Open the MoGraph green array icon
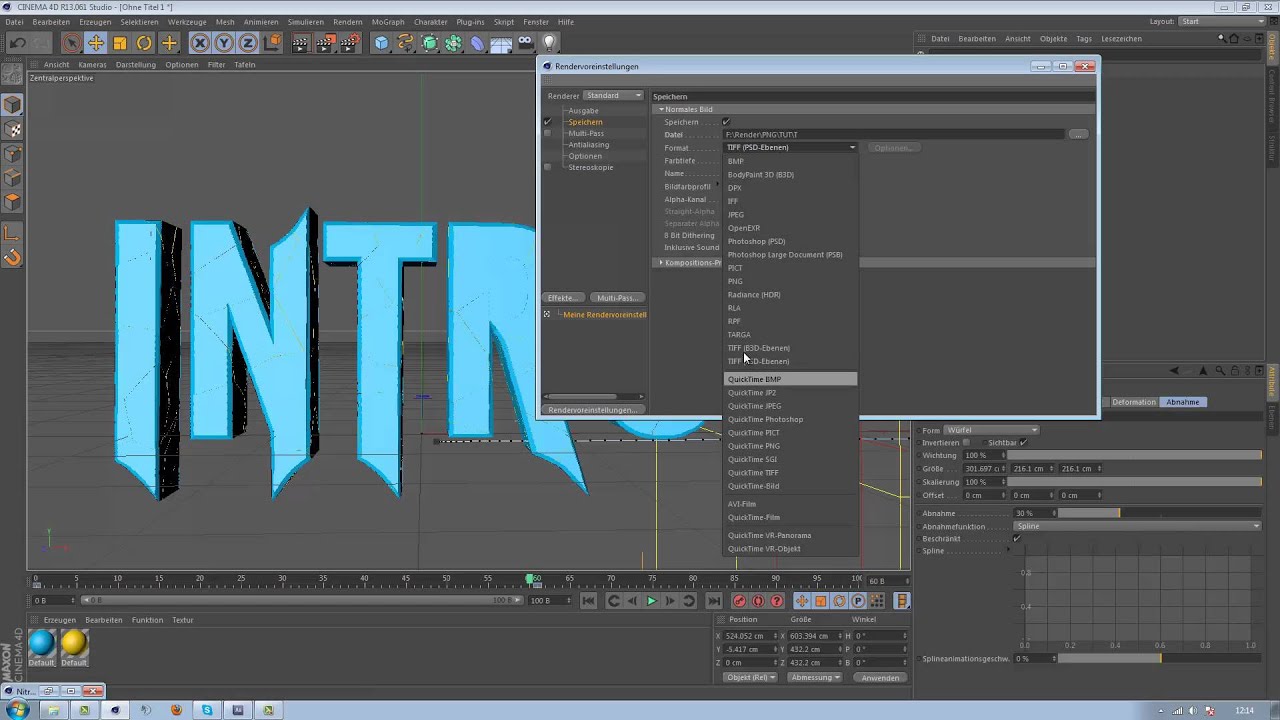 point(453,43)
